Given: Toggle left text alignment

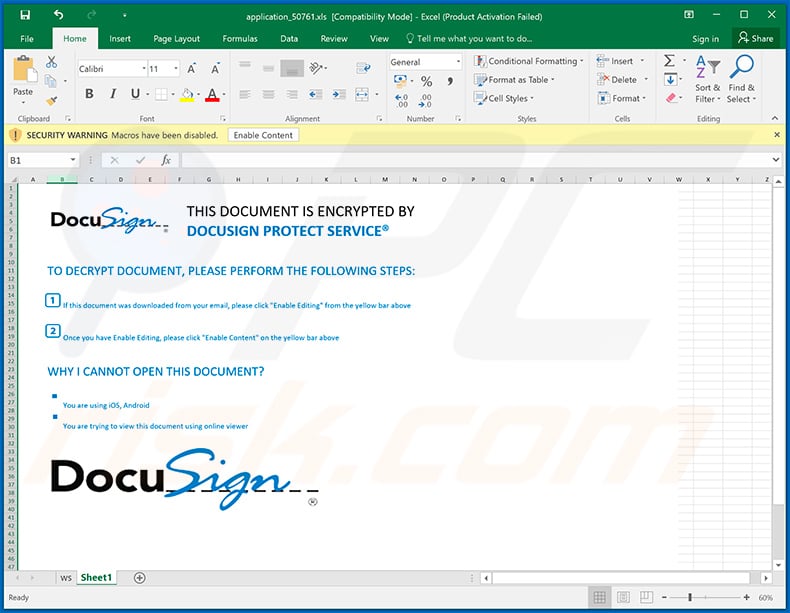Looking at the screenshot, I should pyautogui.click(x=245, y=94).
